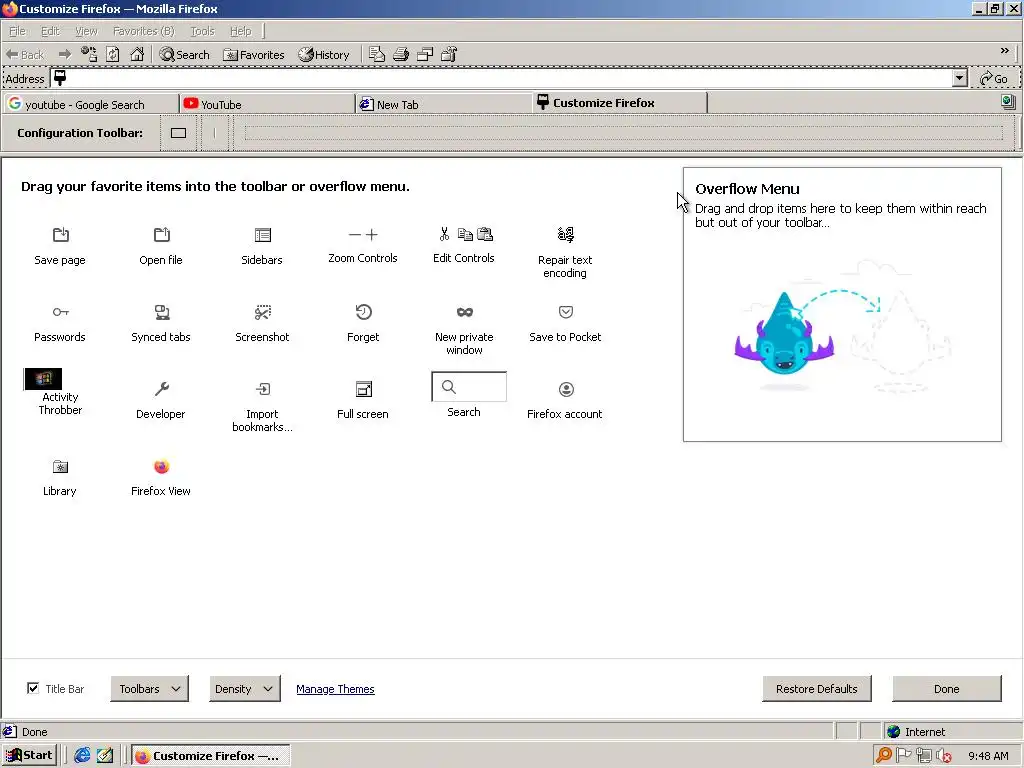1024x768 pixels.
Task: Click the Repair text encoding icon
Action: [x=566, y=234]
